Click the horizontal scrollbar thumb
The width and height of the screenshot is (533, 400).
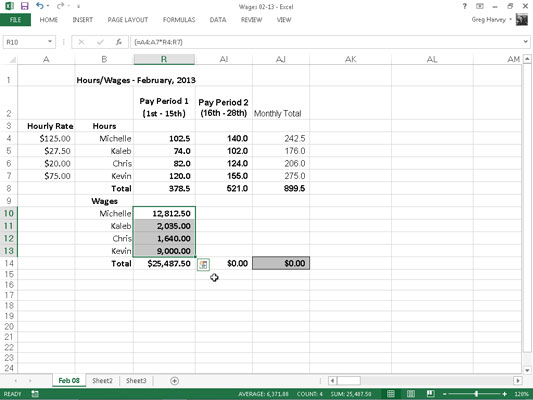pos(349,381)
